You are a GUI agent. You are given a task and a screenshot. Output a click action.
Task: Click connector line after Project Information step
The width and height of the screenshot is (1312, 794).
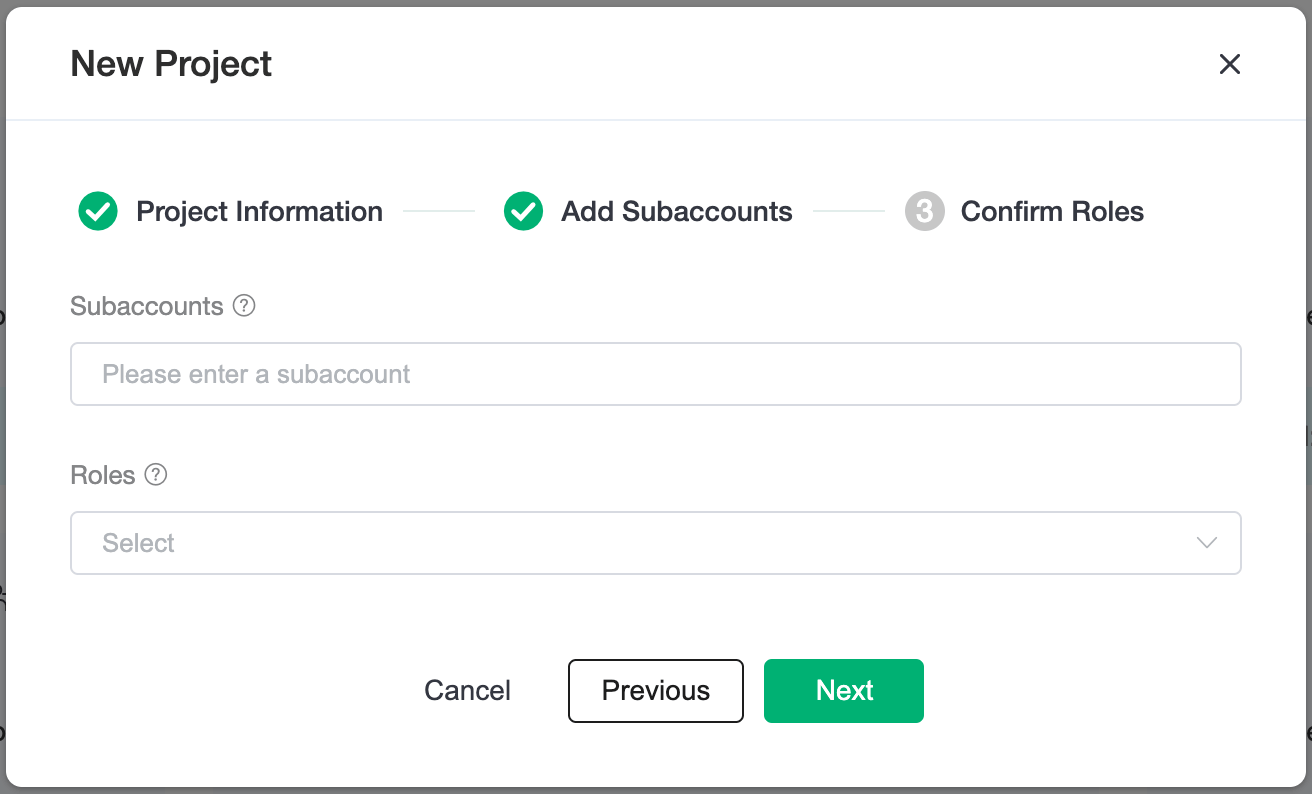(438, 212)
